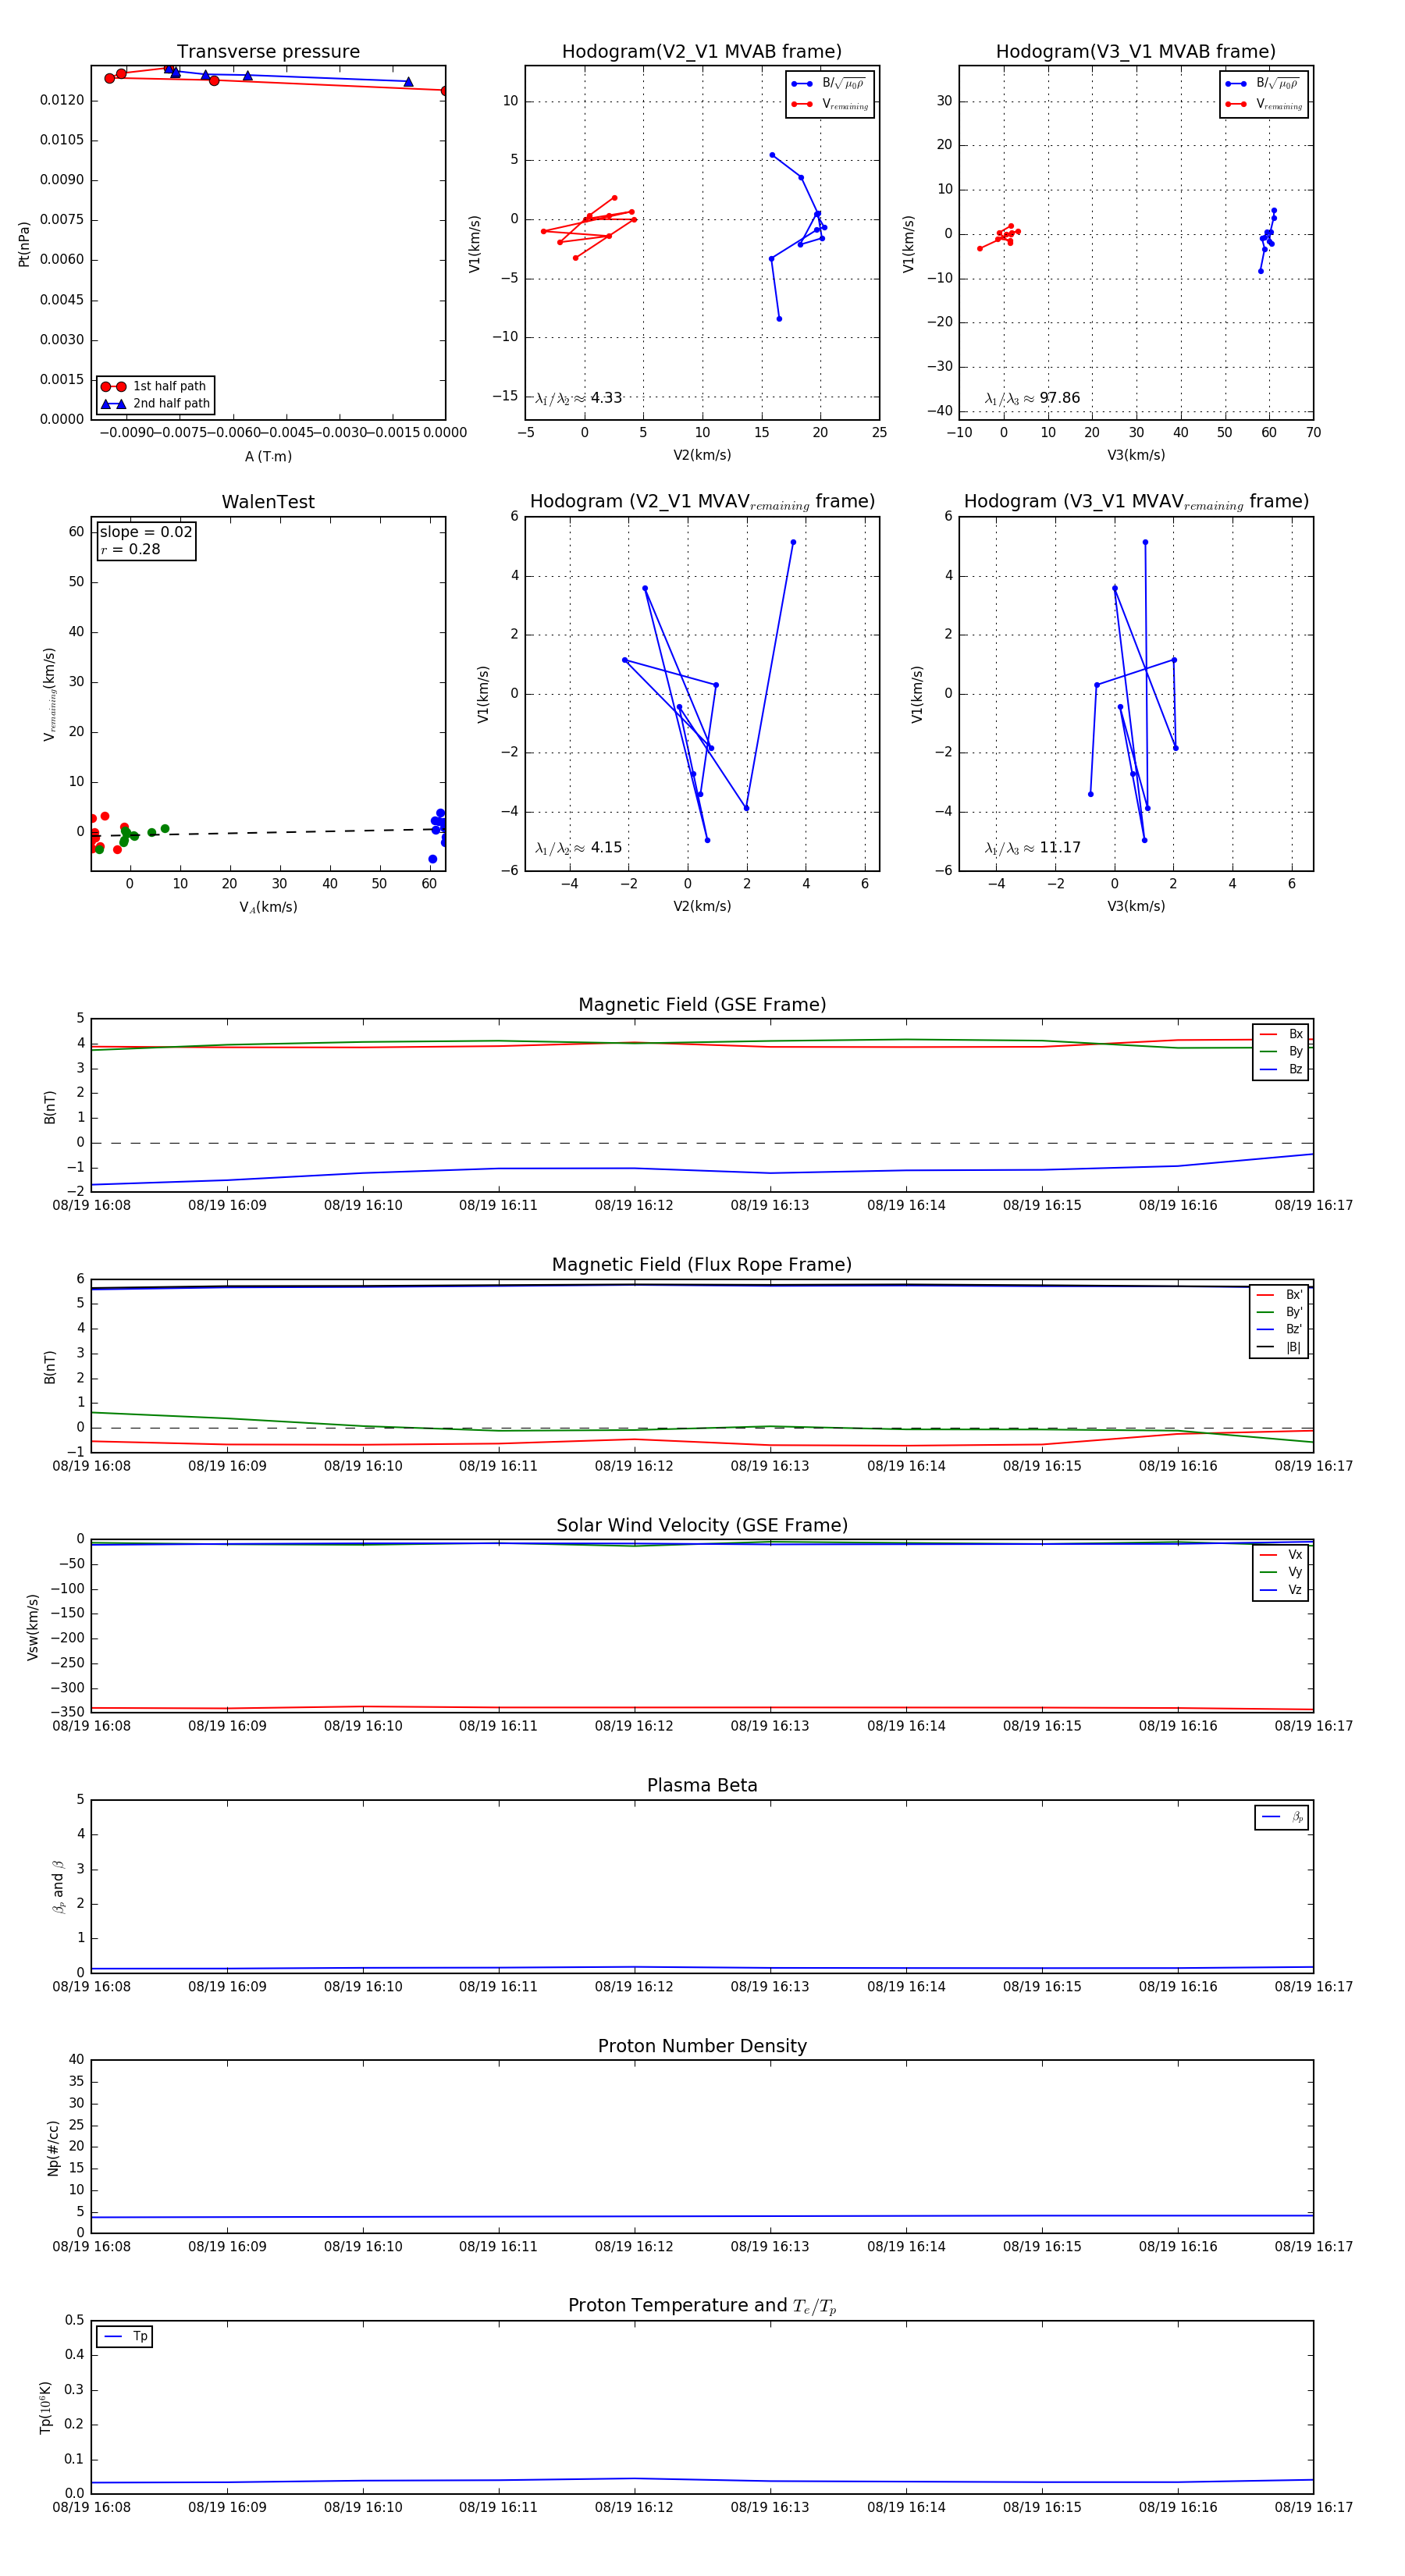1405x2576 pixels.
Task: Click the "0.0120" tick on Transverse pressure axis
Action: (62, 100)
